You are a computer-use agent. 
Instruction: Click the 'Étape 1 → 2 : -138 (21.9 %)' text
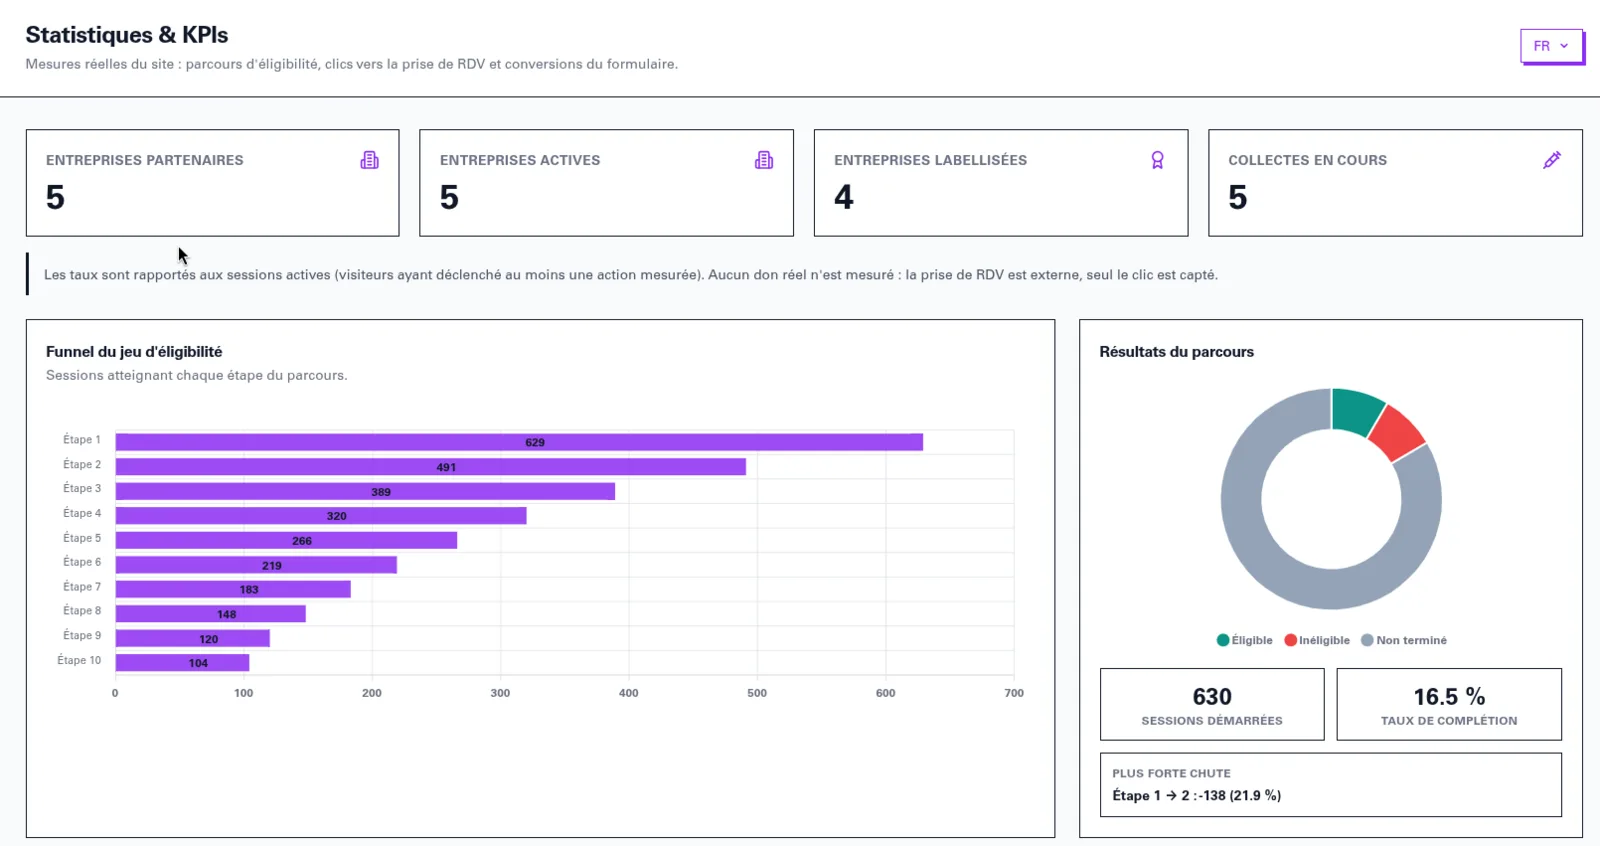tap(1197, 796)
